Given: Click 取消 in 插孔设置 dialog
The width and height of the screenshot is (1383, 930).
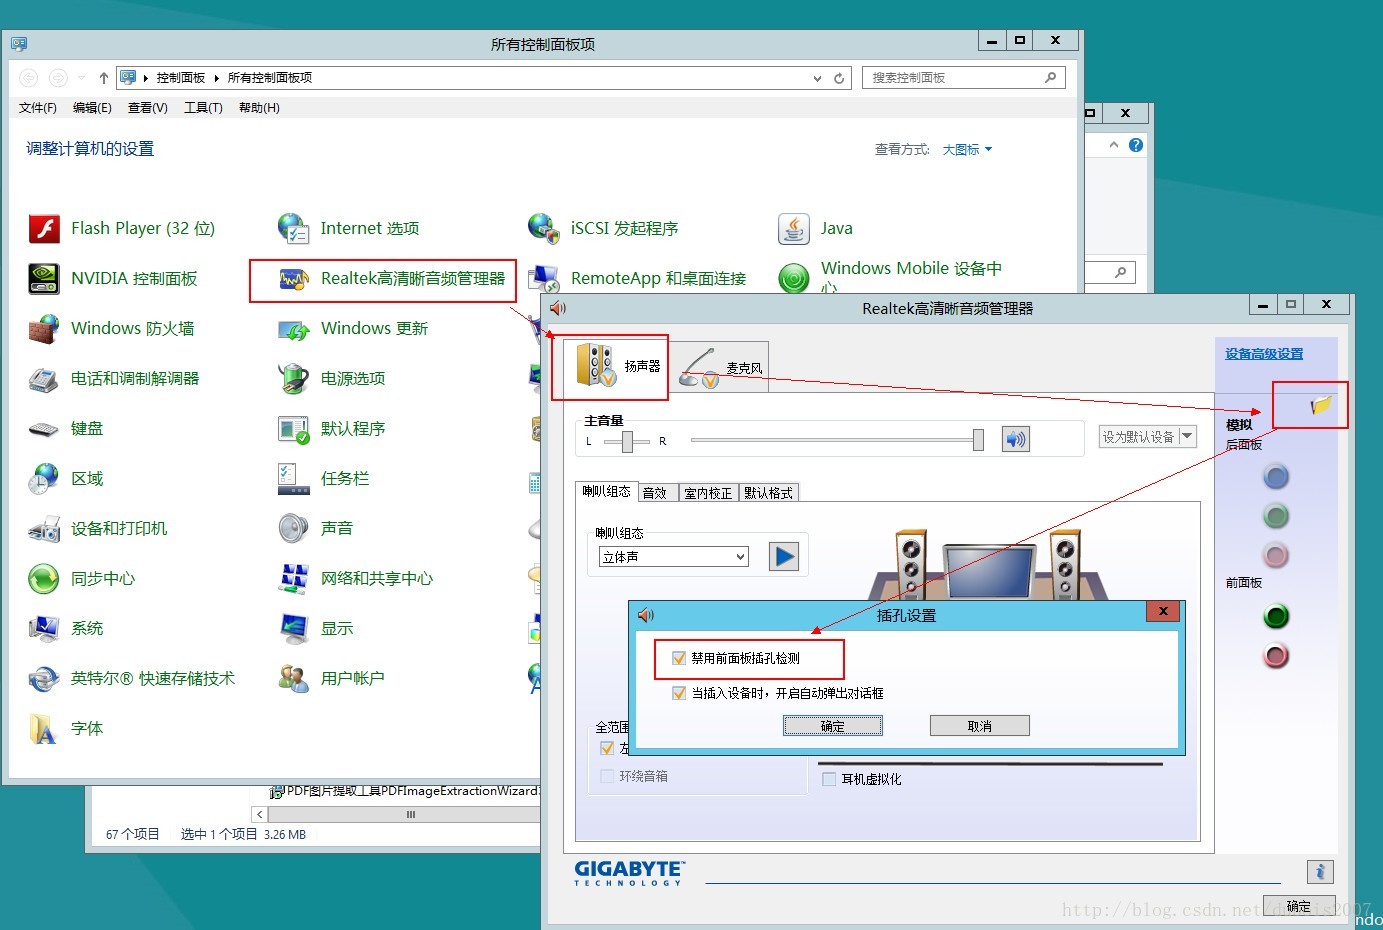Looking at the screenshot, I should tap(980, 726).
